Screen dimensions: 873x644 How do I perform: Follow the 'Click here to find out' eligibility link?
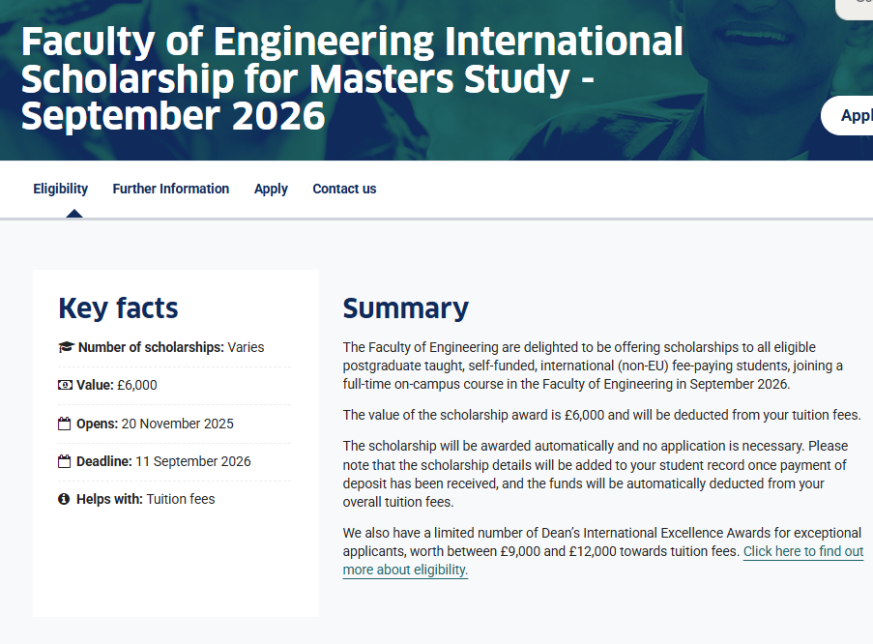point(802,552)
